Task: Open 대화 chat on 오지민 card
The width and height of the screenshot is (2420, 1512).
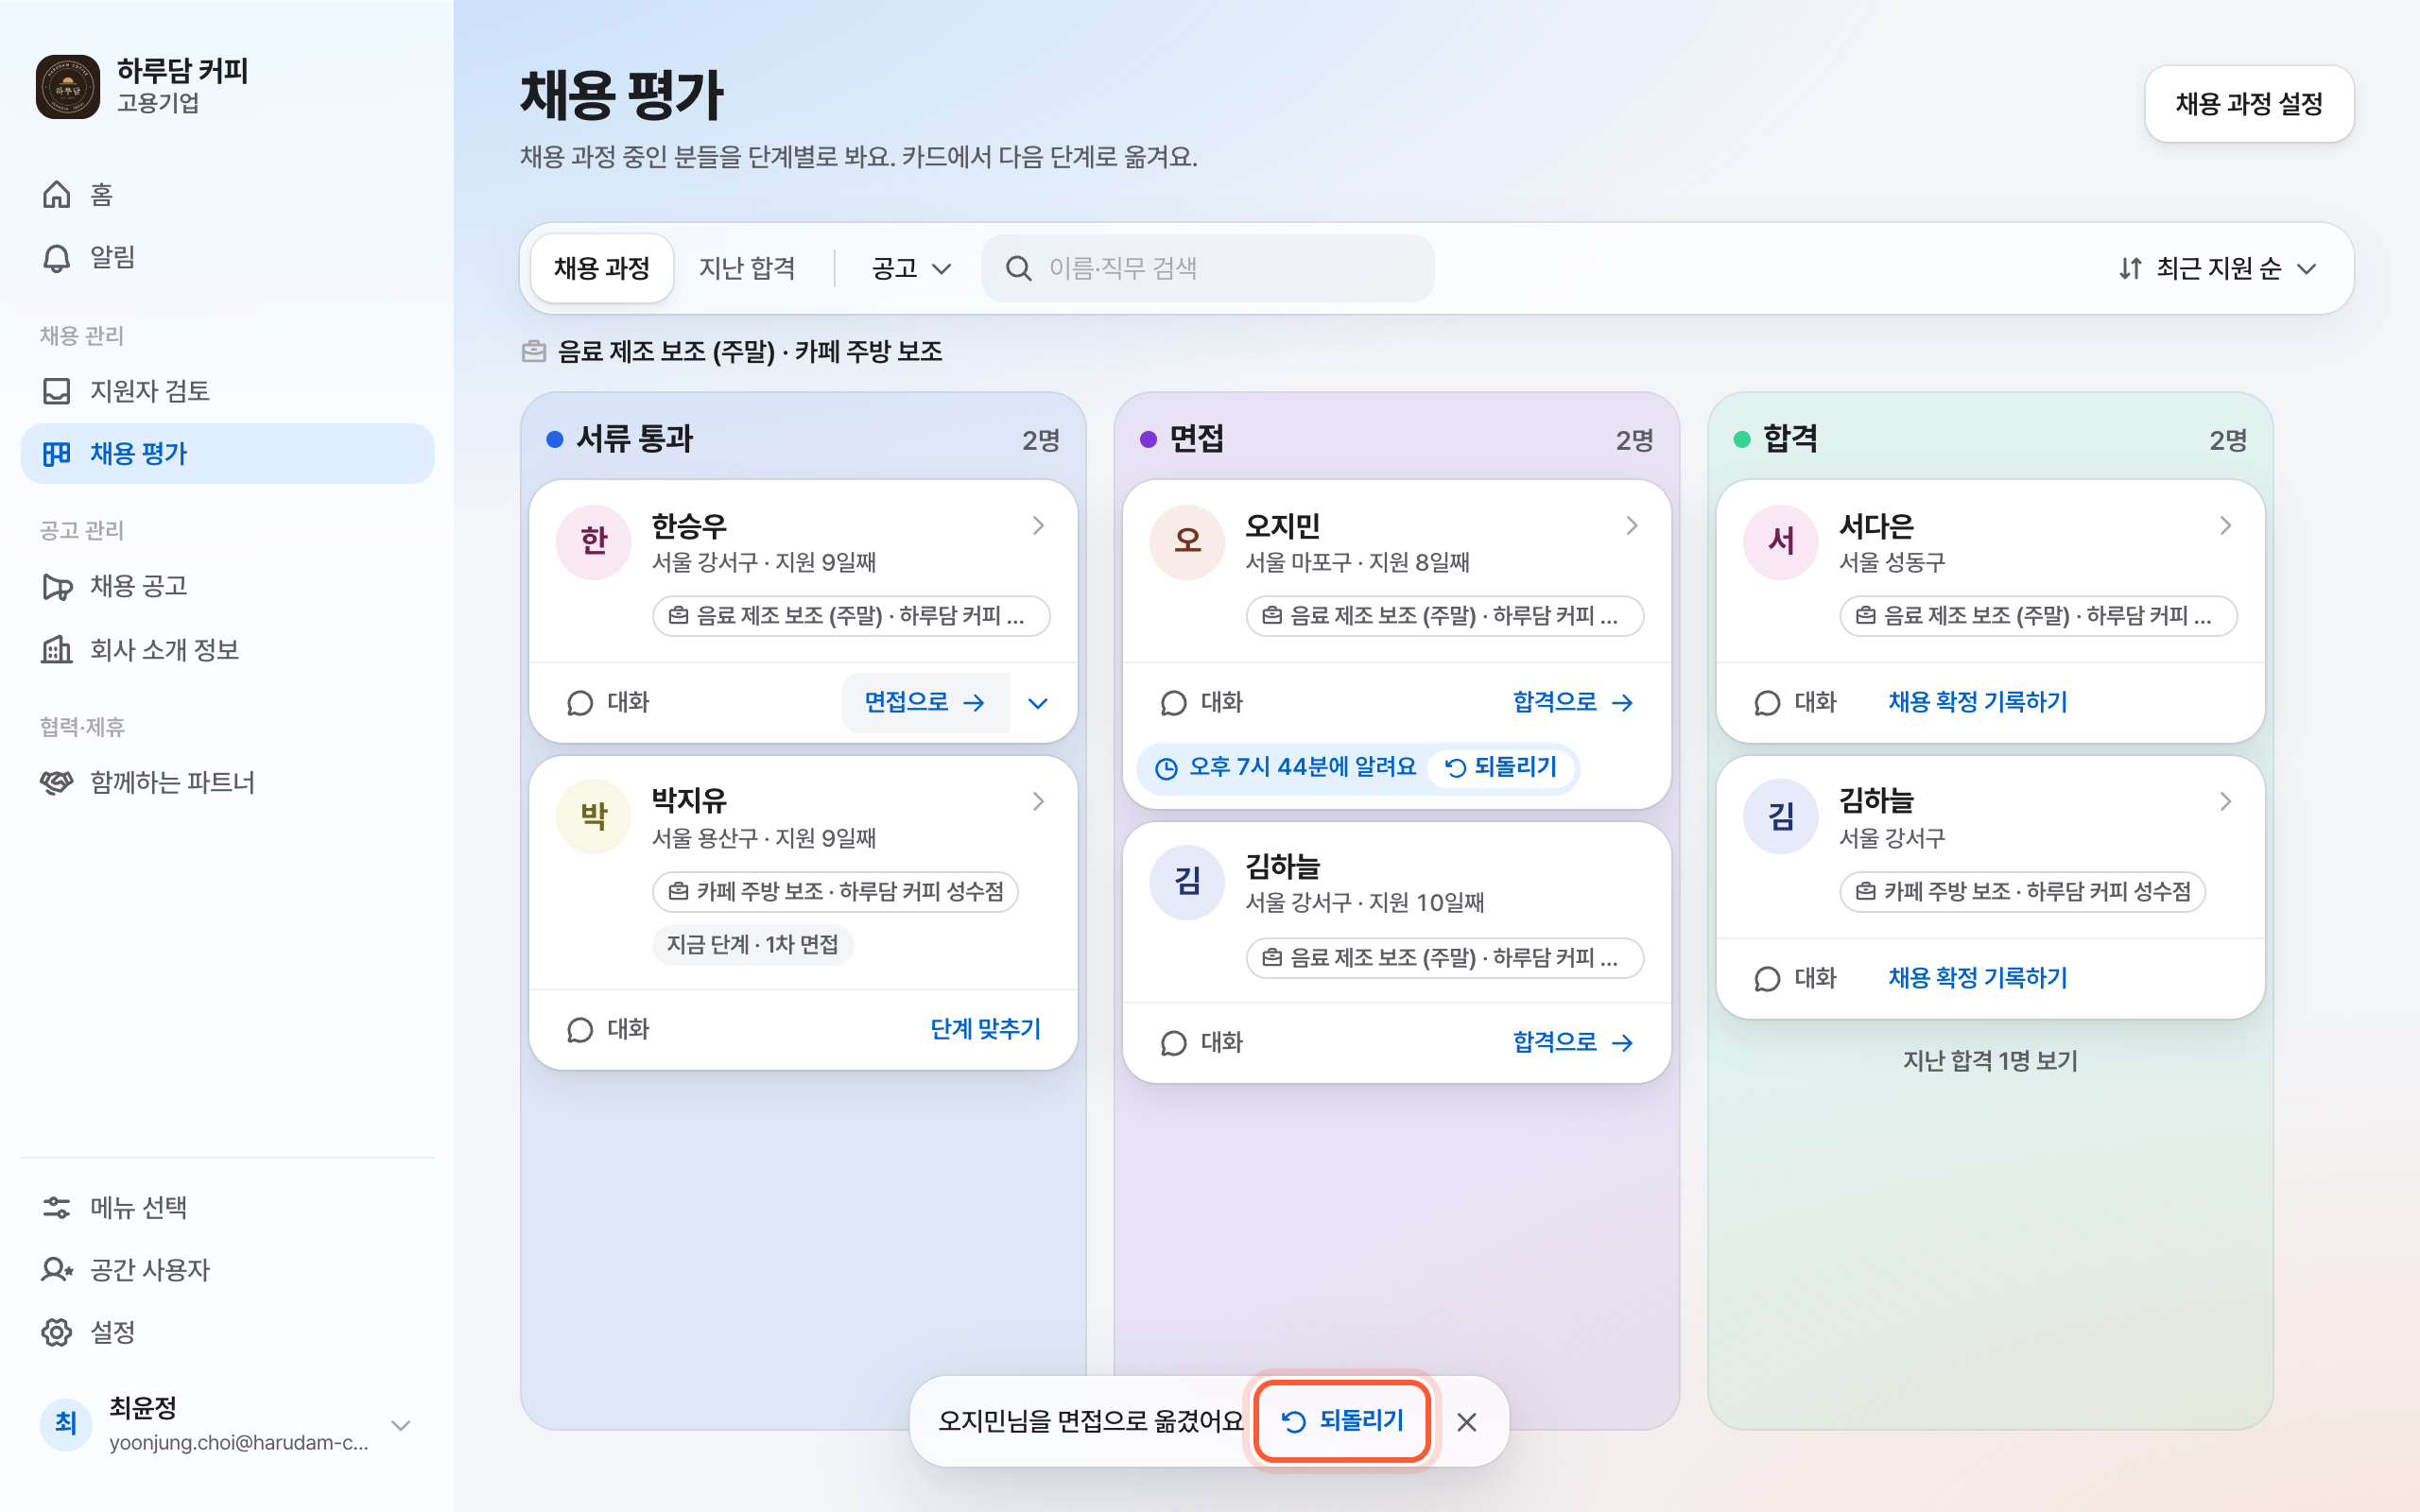Action: [1201, 702]
